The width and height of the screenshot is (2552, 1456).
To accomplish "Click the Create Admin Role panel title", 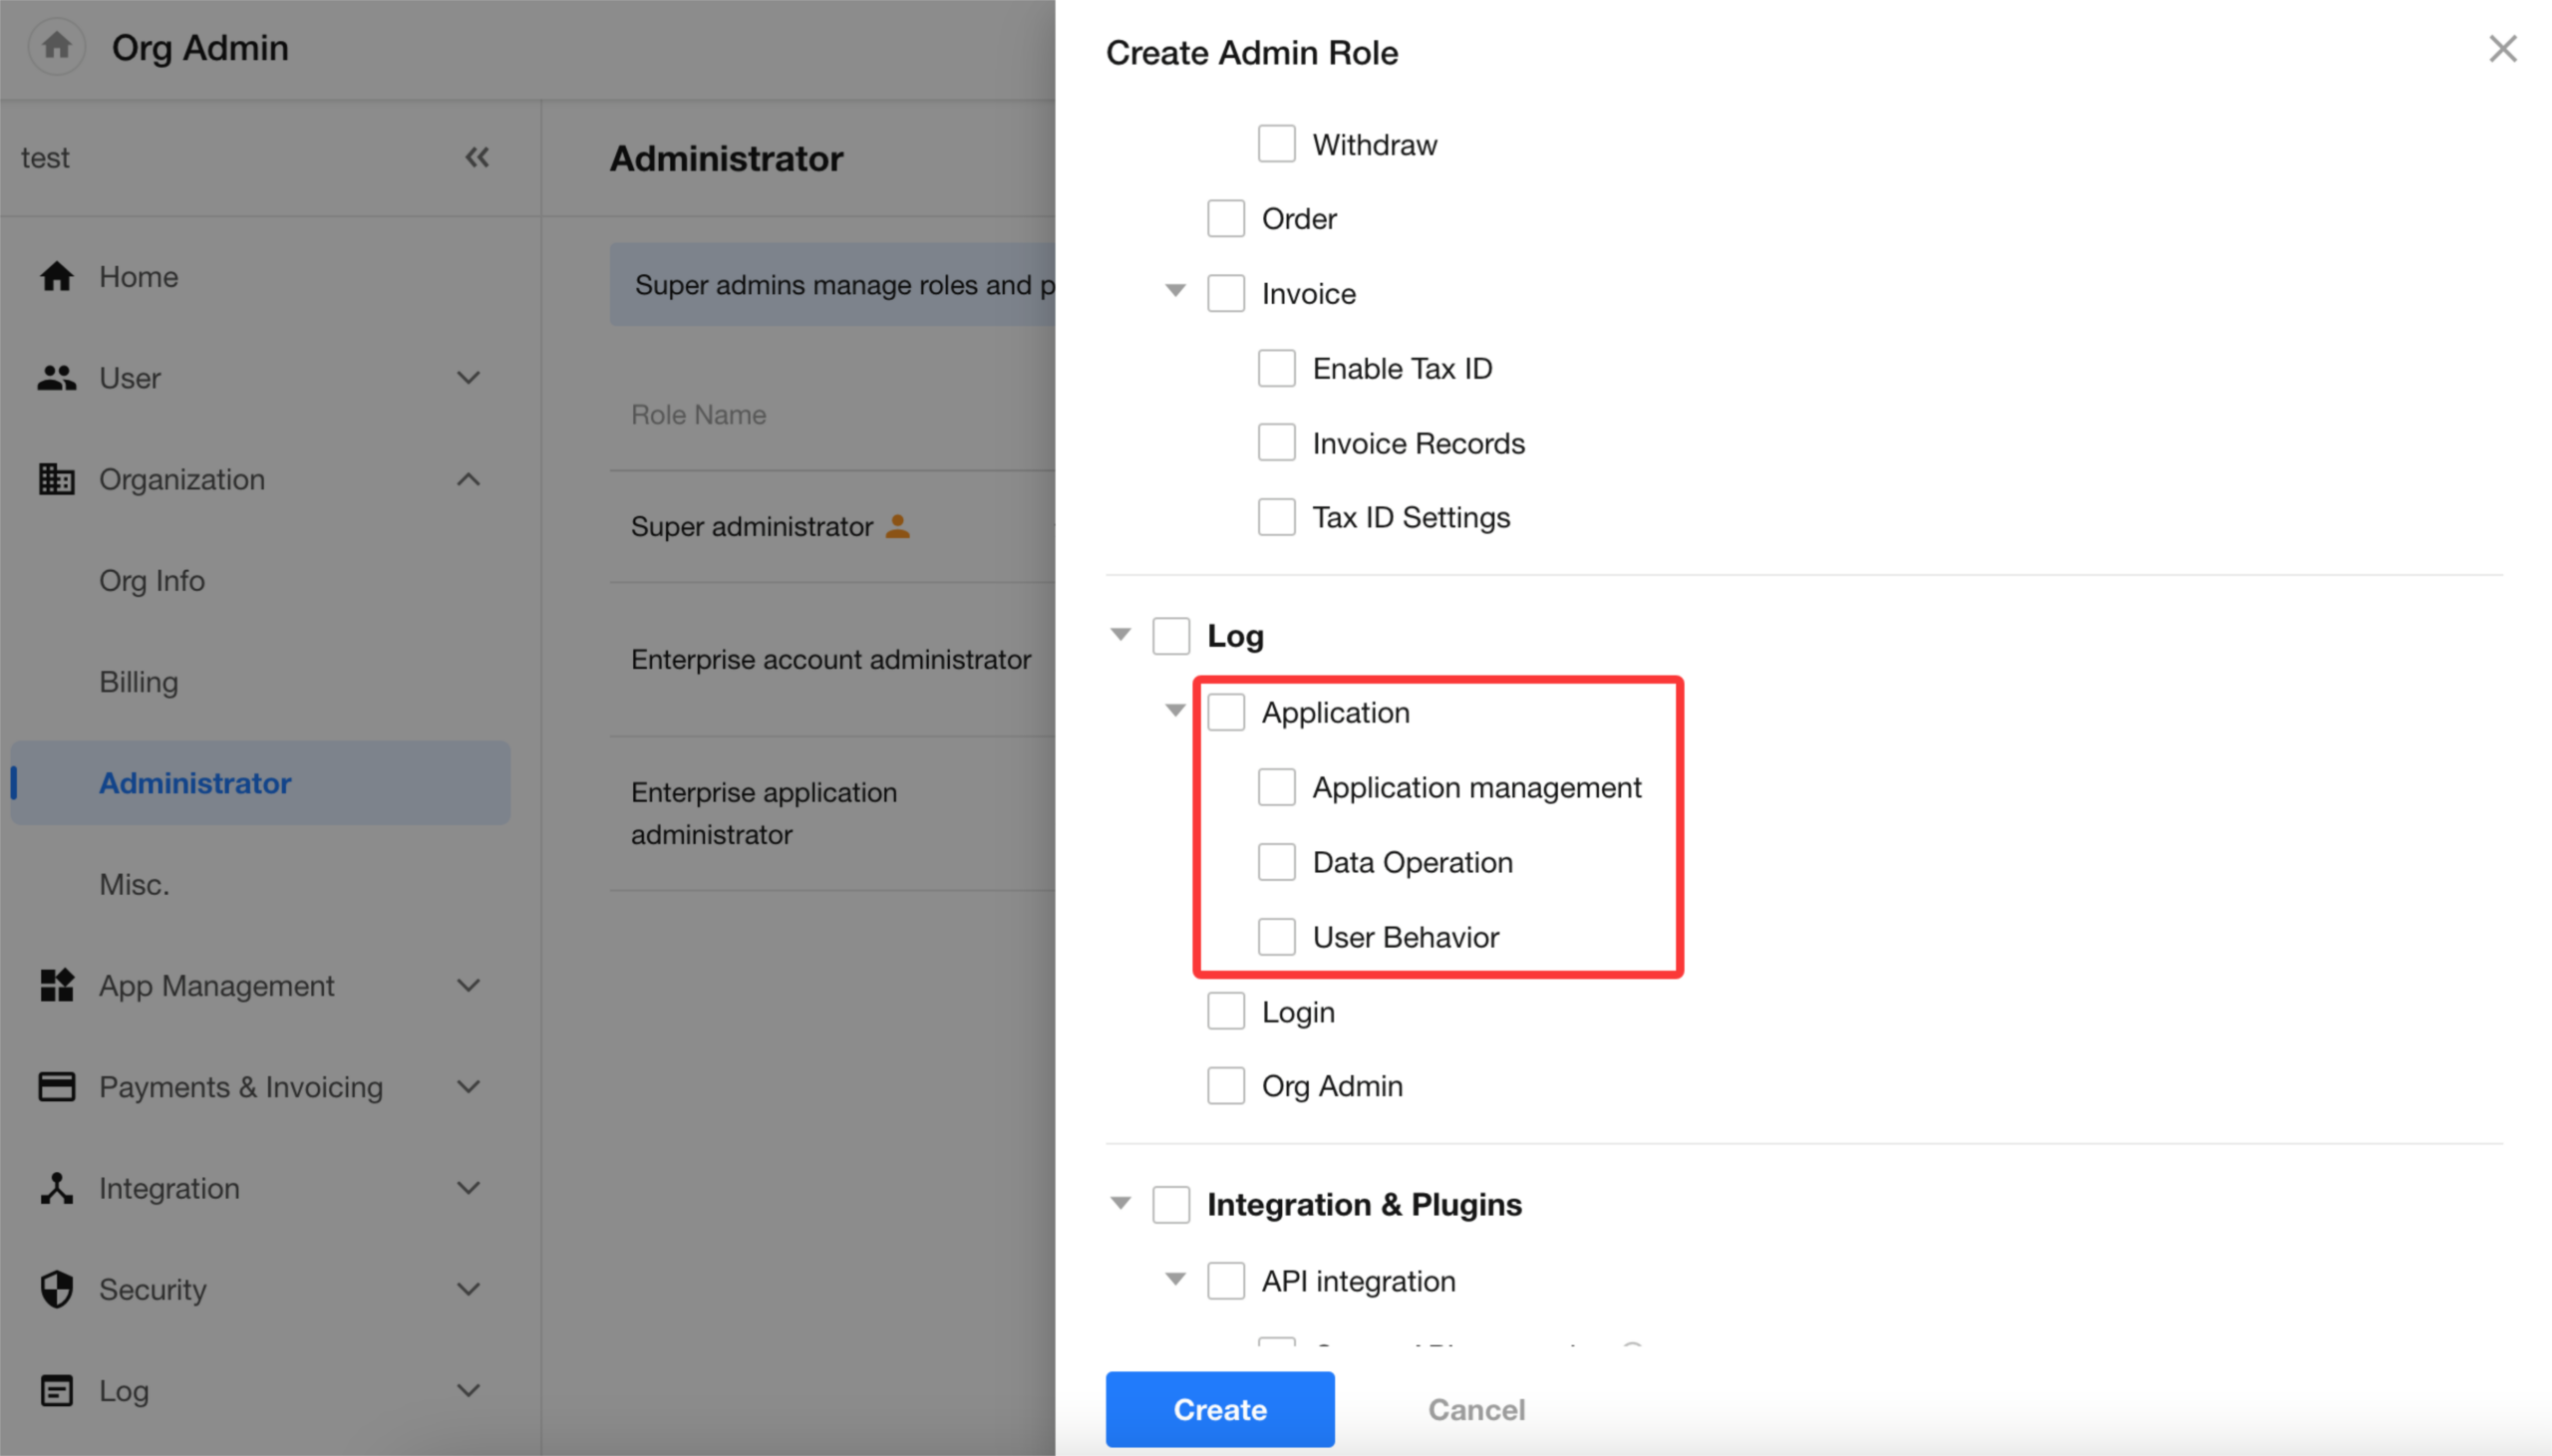I will pos(1252,52).
